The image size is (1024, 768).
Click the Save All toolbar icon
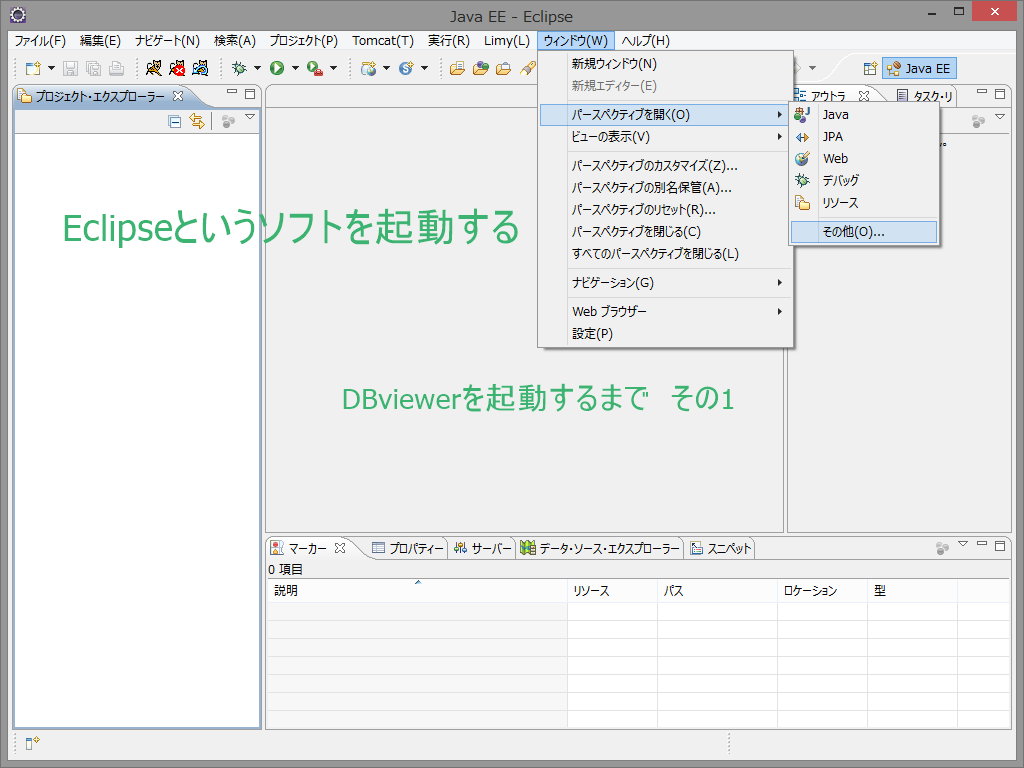tap(93, 68)
